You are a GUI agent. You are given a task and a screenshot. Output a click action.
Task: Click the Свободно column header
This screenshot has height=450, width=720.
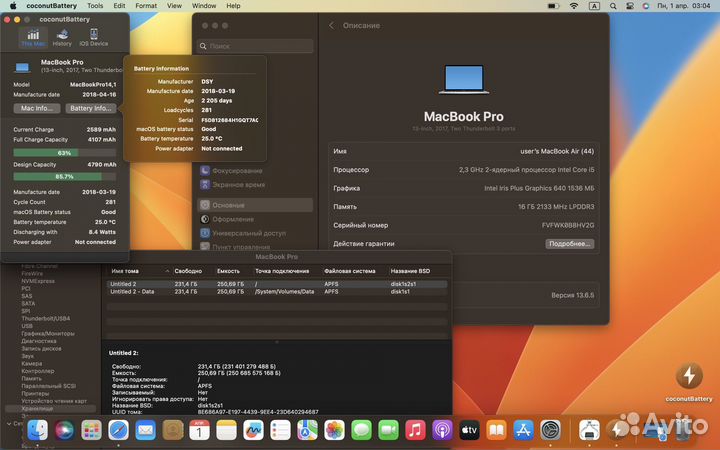pos(188,271)
